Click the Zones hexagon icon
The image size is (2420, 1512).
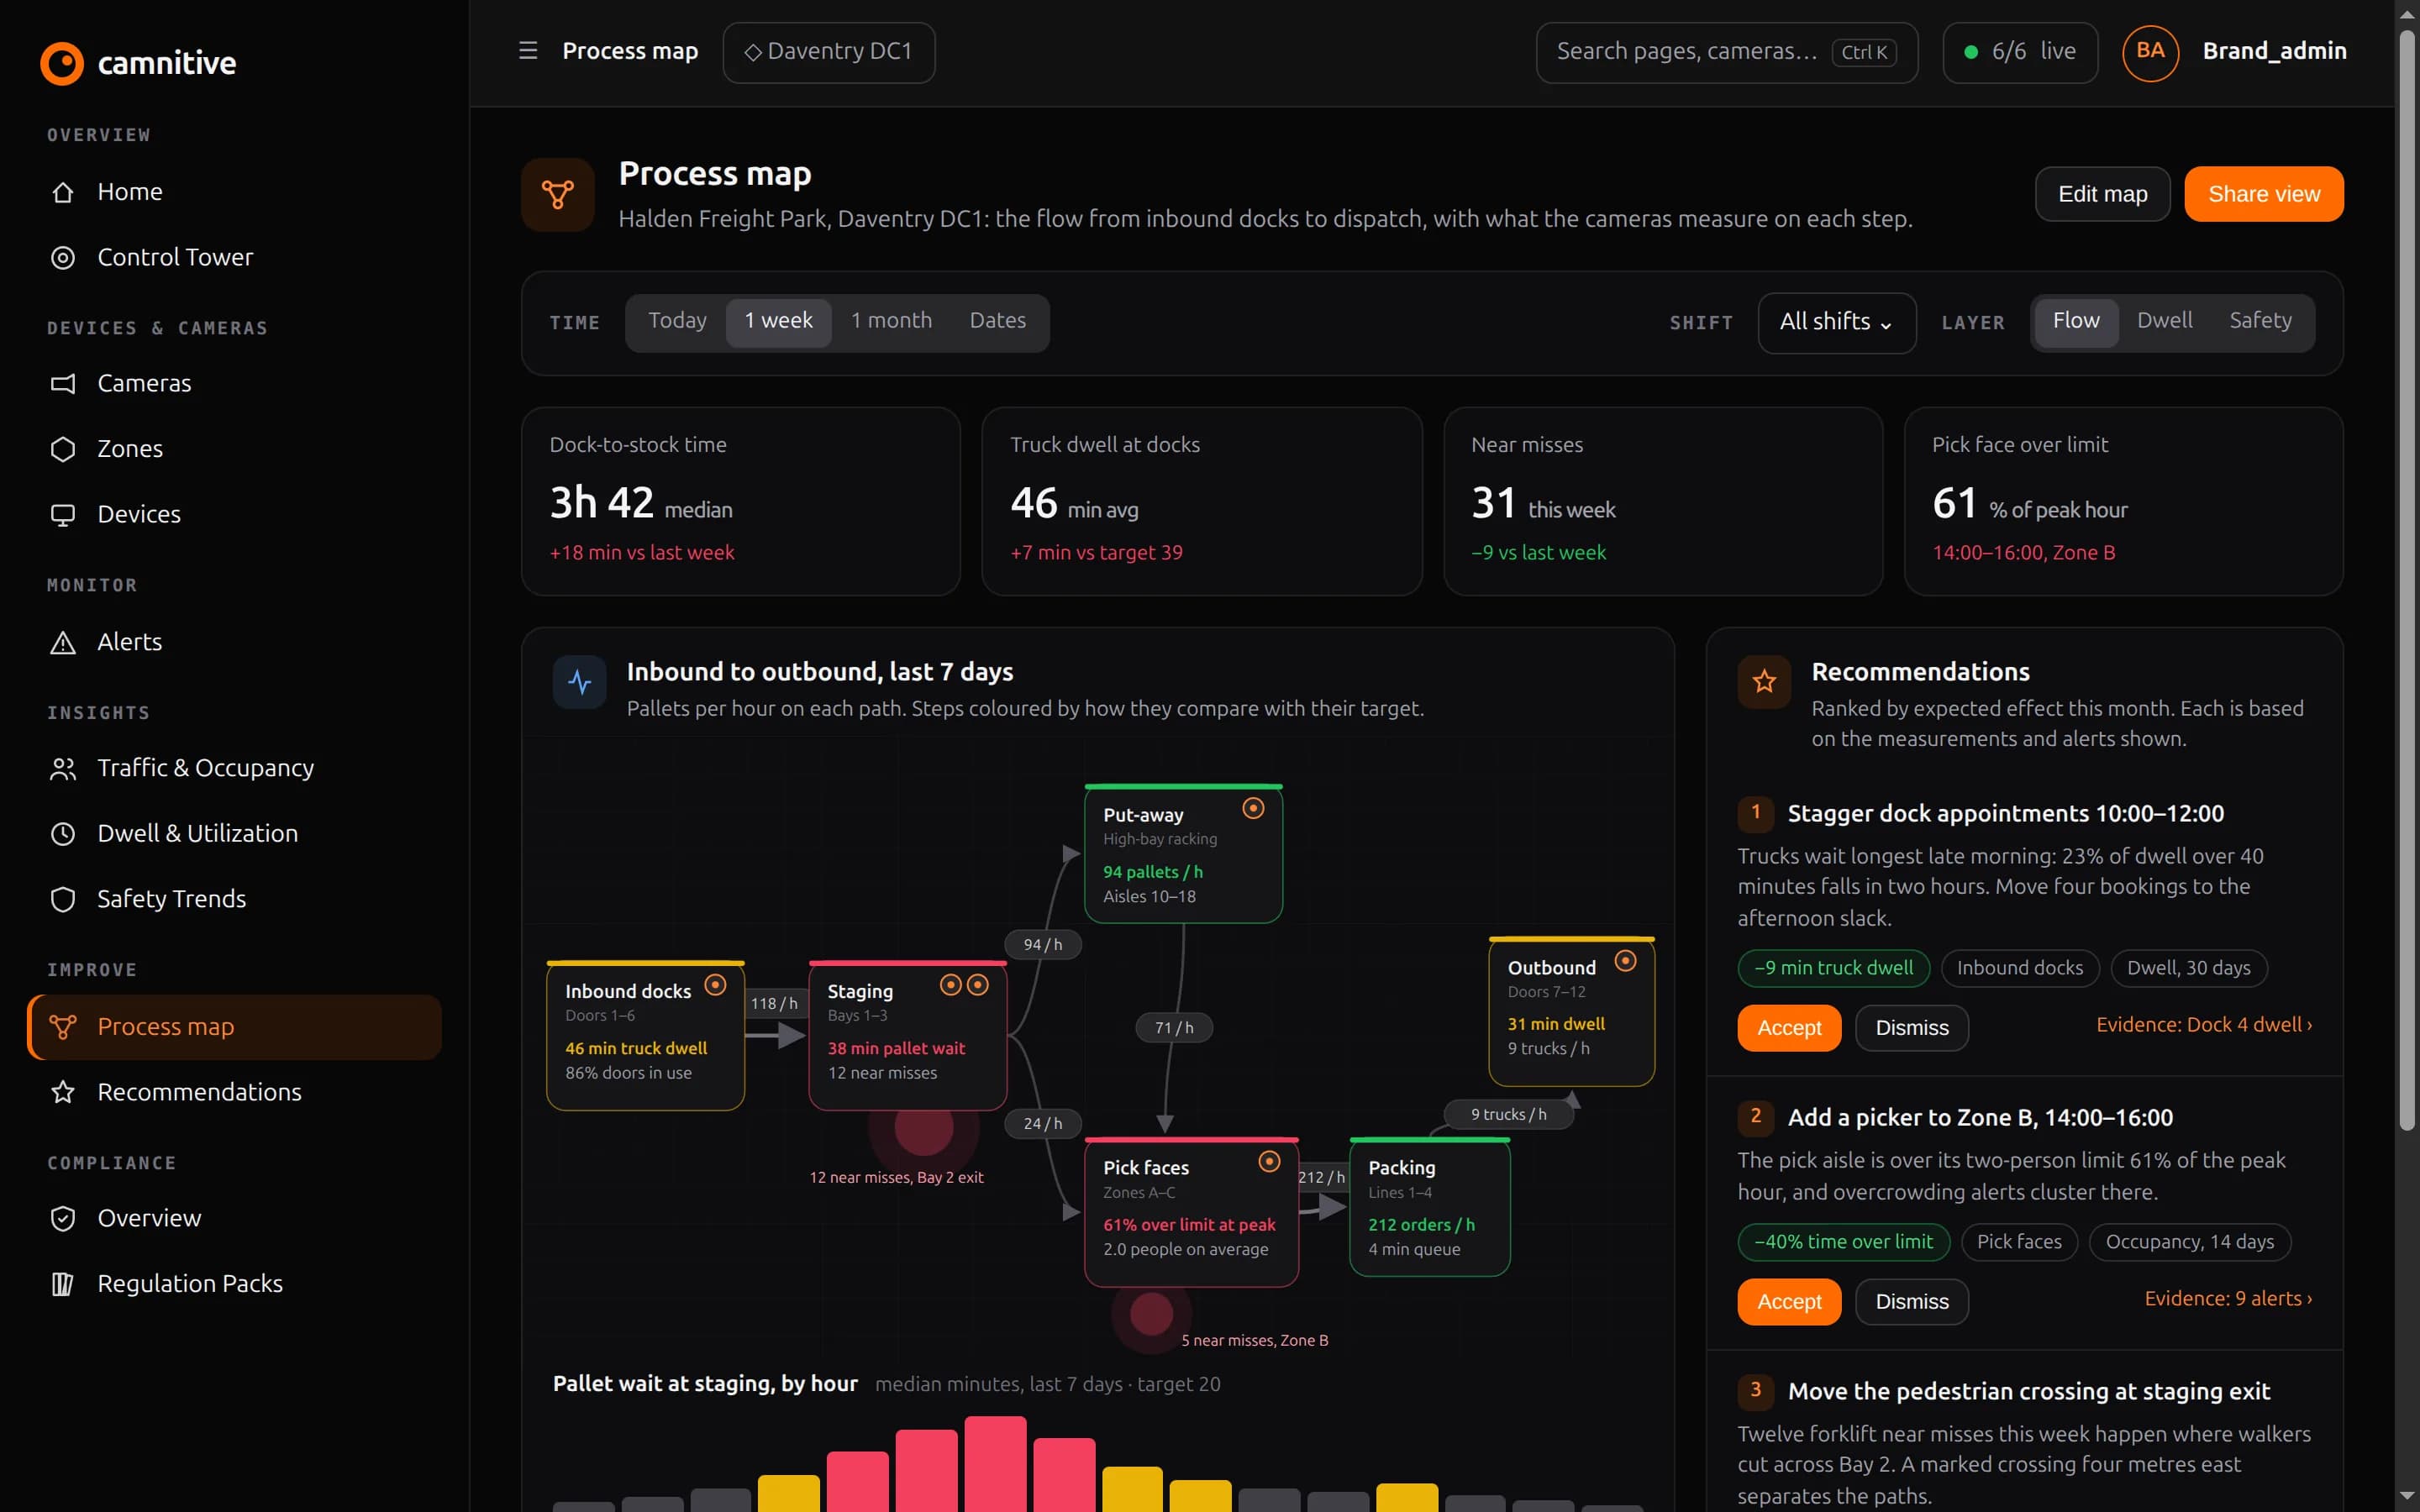click(63, 449)
